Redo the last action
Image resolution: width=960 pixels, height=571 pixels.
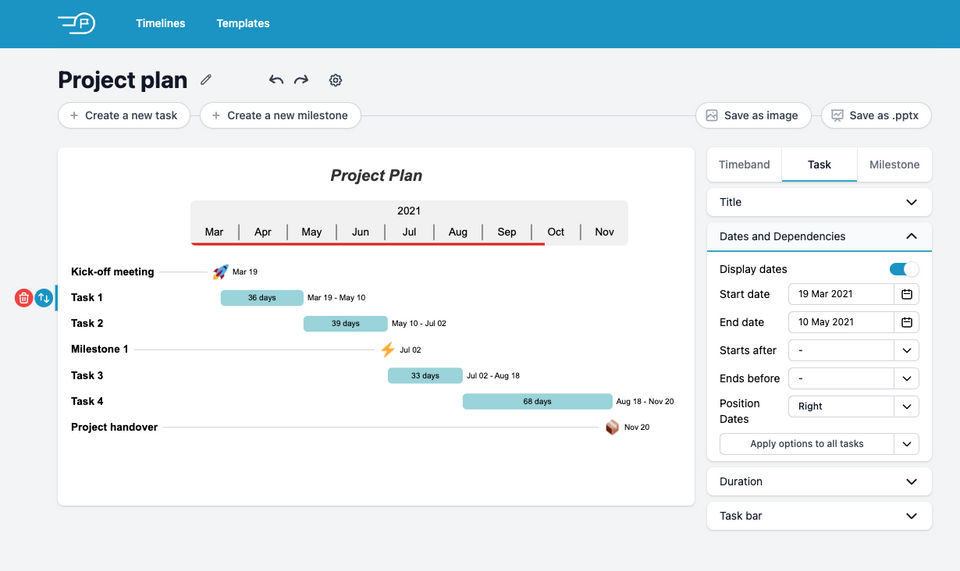click(301, 80)
